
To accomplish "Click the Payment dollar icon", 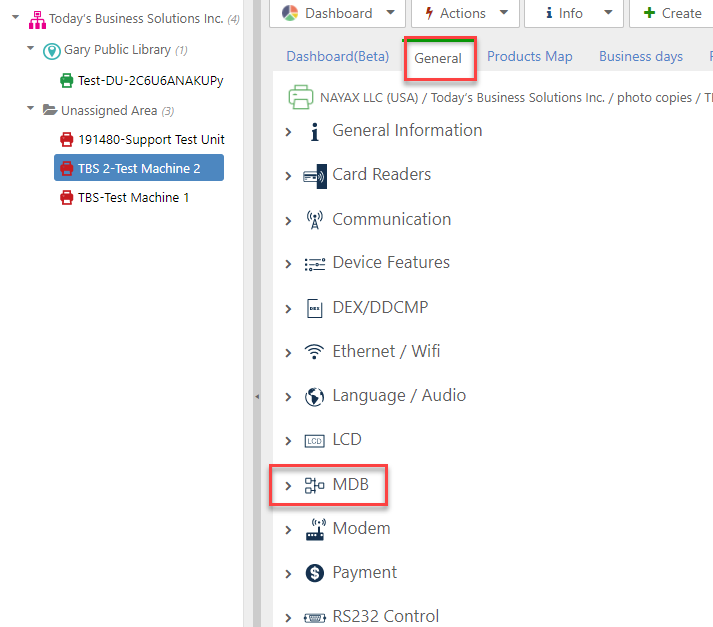I will (x=315, y=573).
